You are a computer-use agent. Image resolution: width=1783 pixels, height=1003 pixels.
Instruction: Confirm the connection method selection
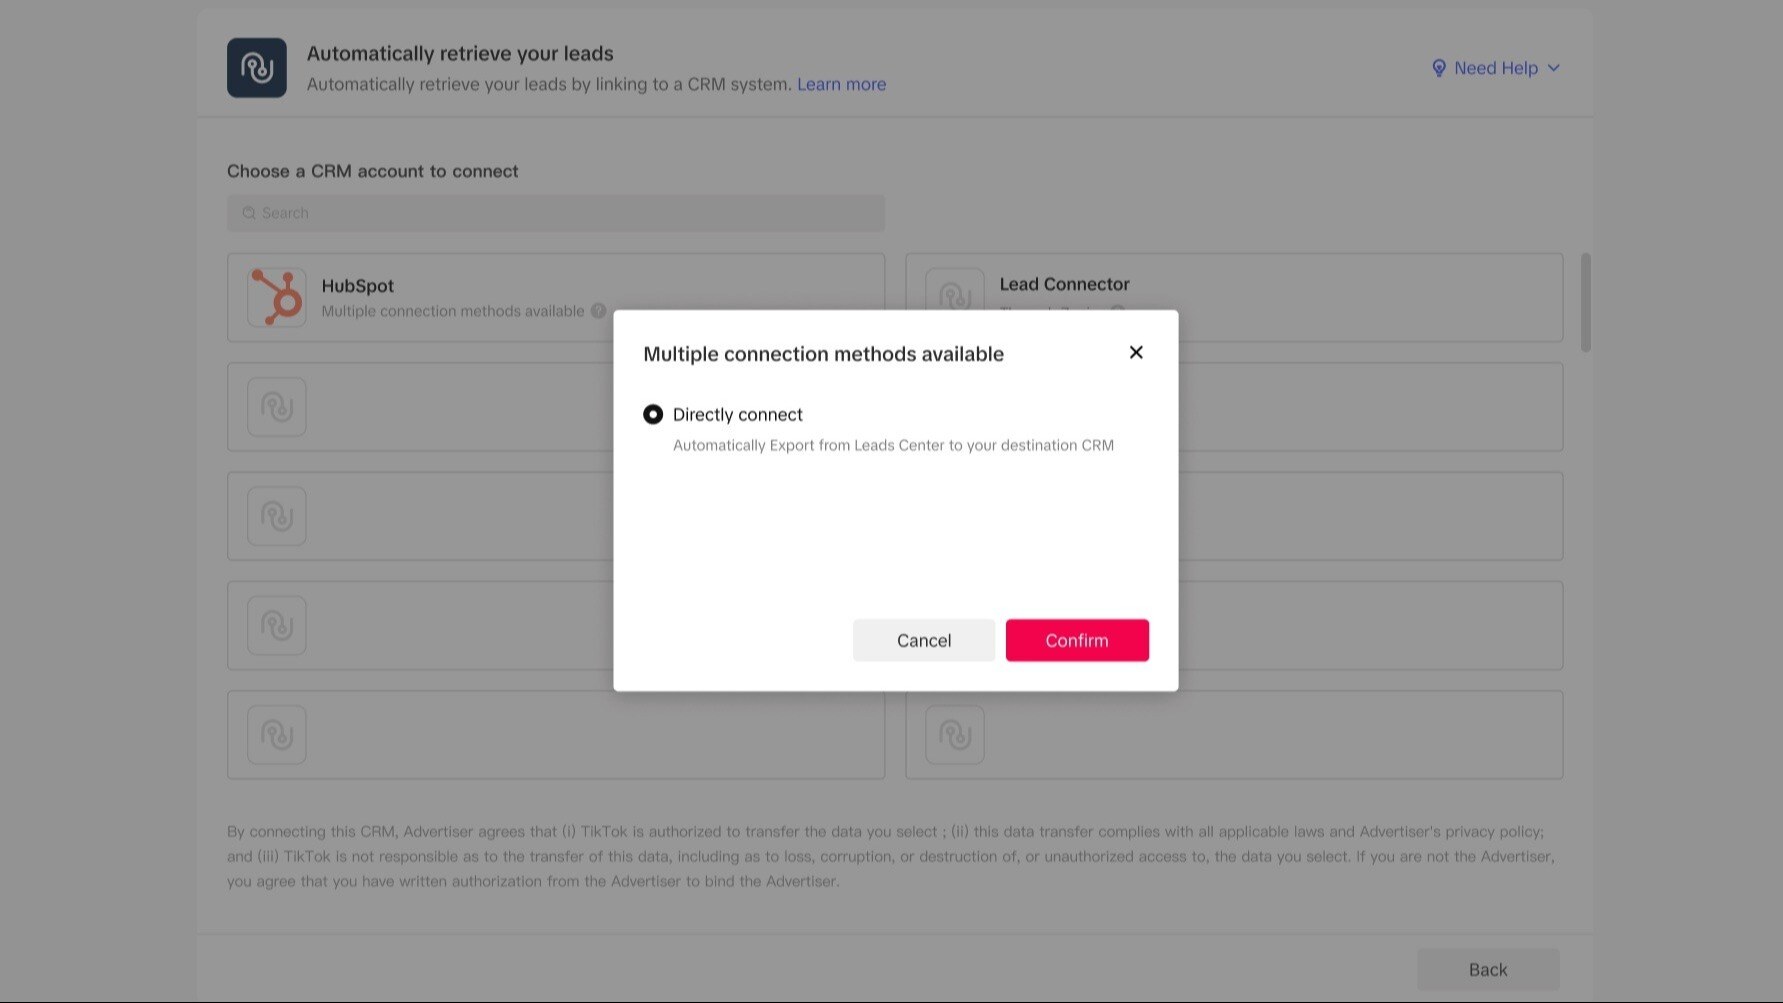pyautogui.click(x=1077, y=640)
